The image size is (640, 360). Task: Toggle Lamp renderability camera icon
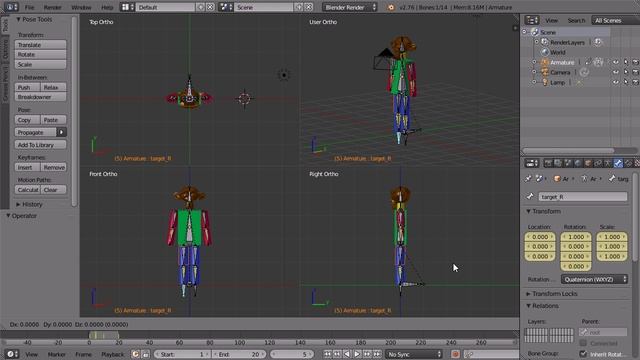[636, 82]
